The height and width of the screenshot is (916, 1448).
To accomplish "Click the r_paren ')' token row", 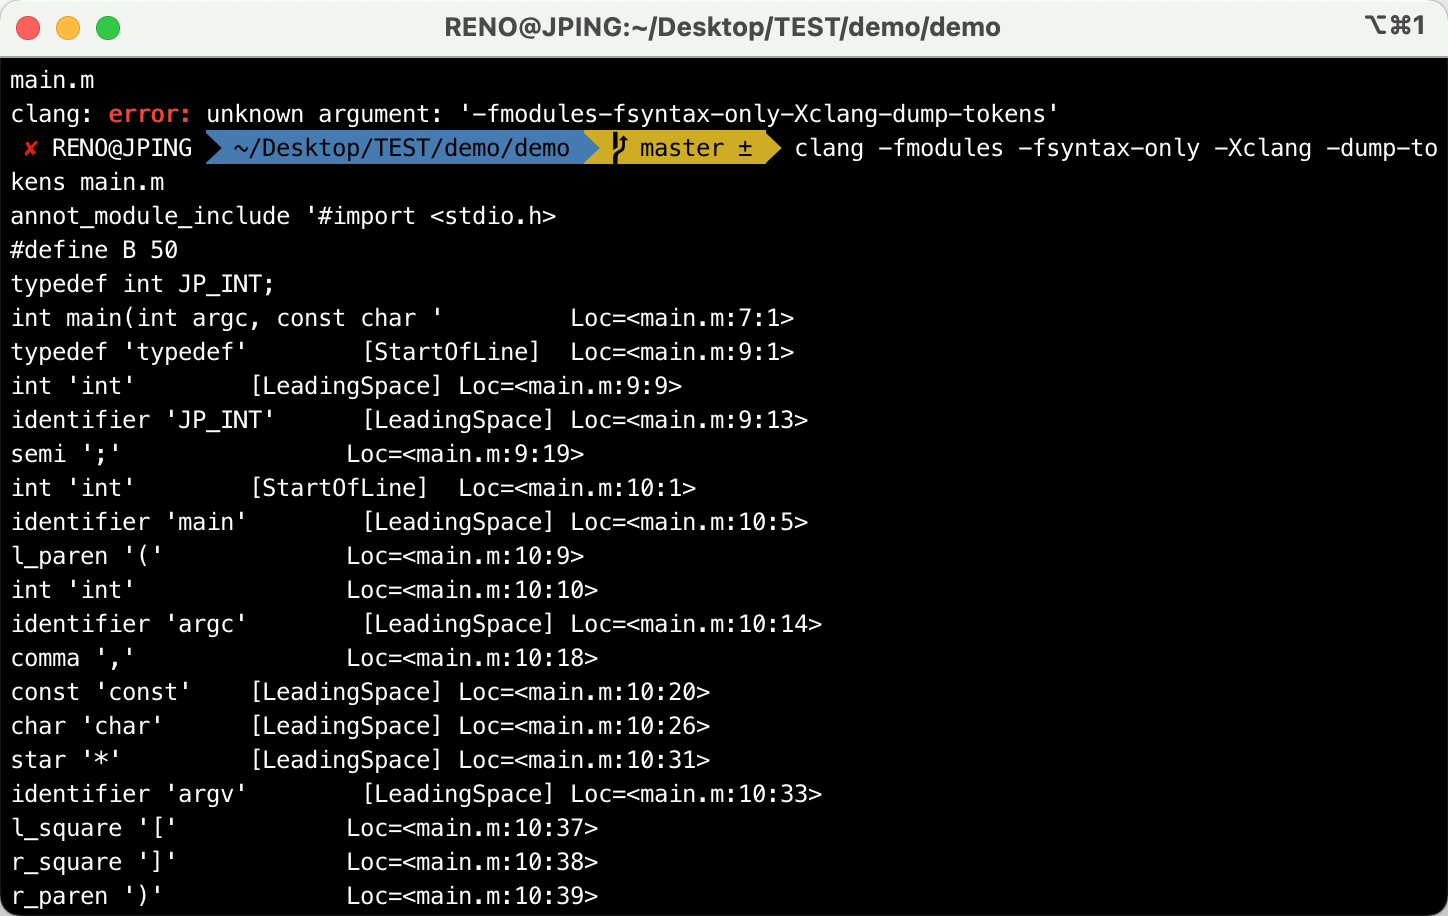I will click(304, 896).
